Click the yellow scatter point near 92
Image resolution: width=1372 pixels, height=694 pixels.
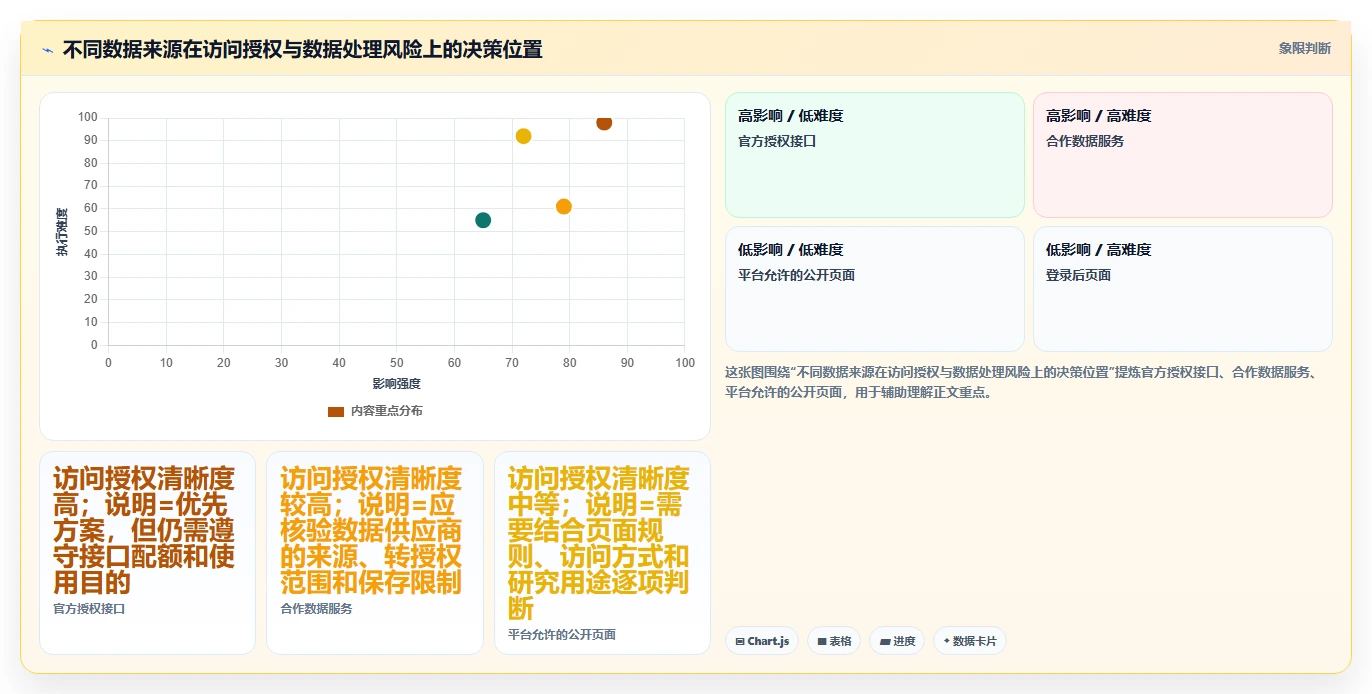[523, 136]
